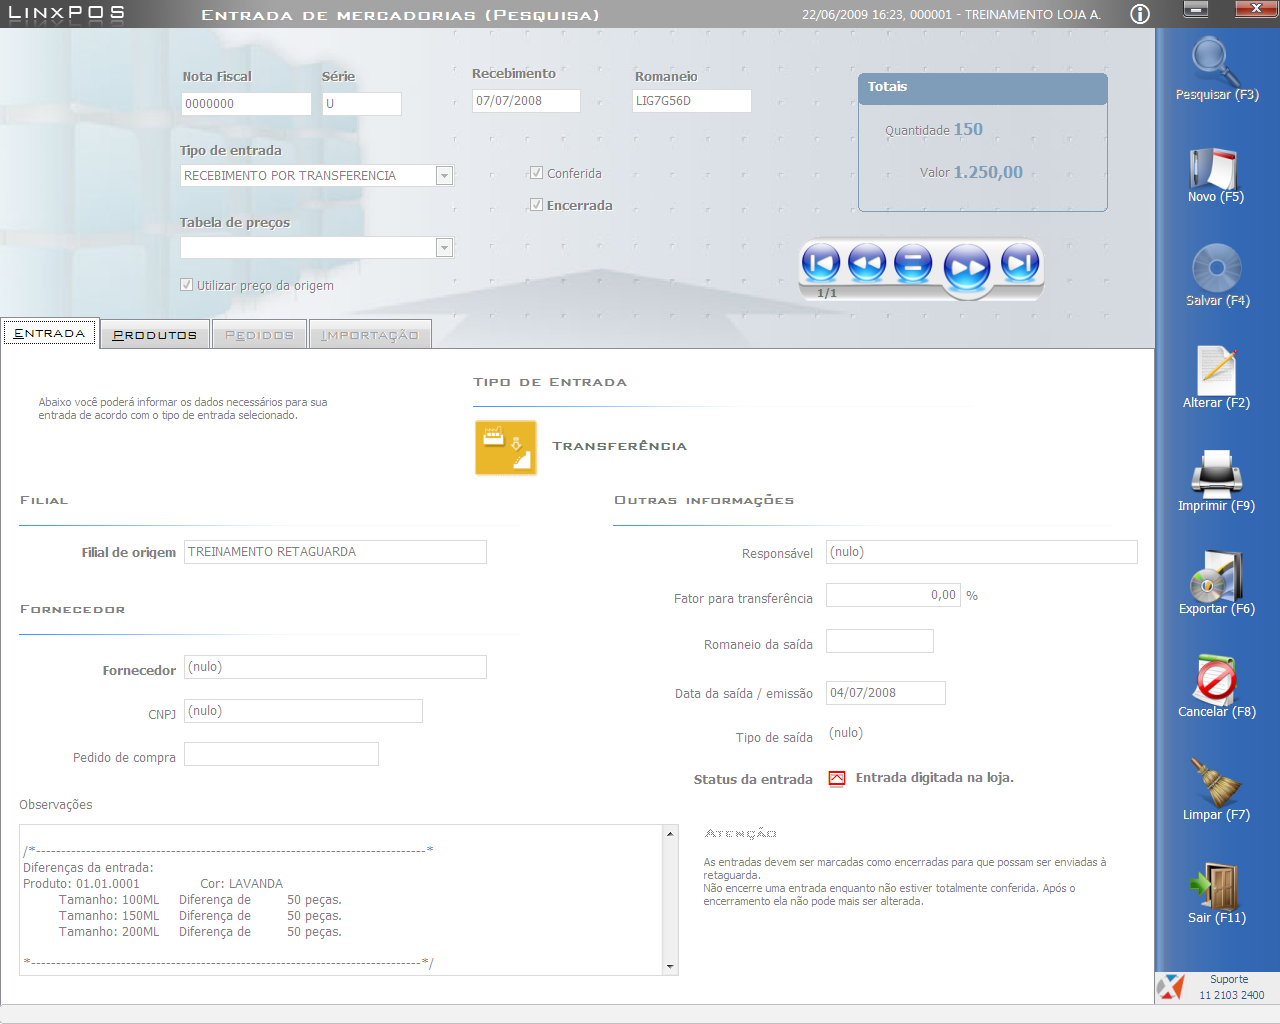Click the Valor total 1.250,00
Image resolution: width=1280 pixels, height=1024 pixels.
[988, 172]
